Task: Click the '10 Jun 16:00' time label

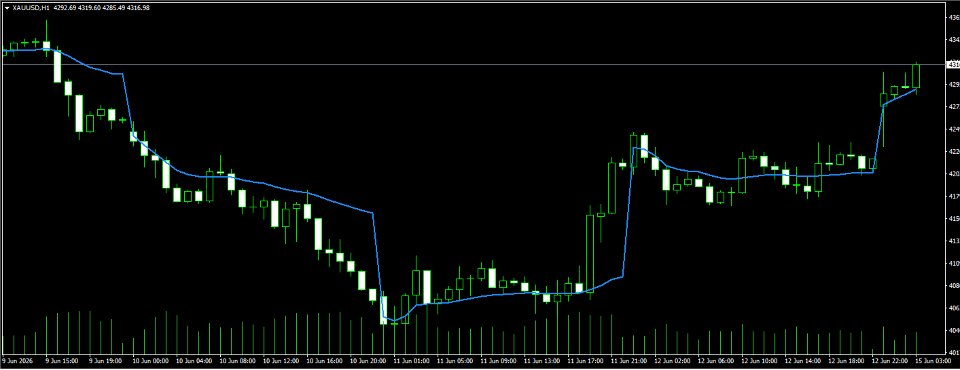Action: click(324, 361)
